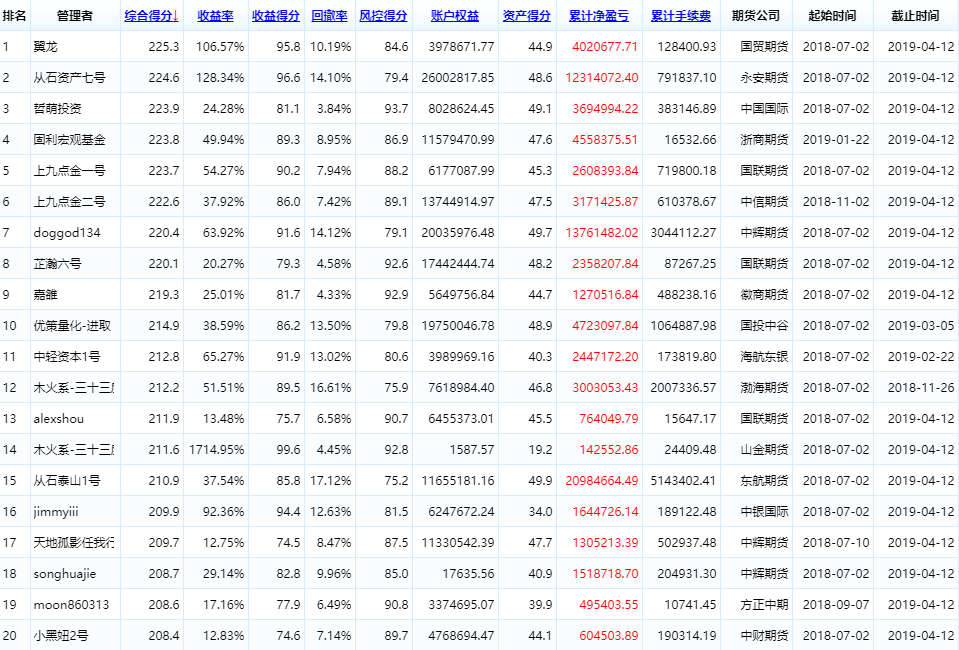
Task: Click manager 上九点金二号
Action: pyautogui.click(x=70, y=202)
